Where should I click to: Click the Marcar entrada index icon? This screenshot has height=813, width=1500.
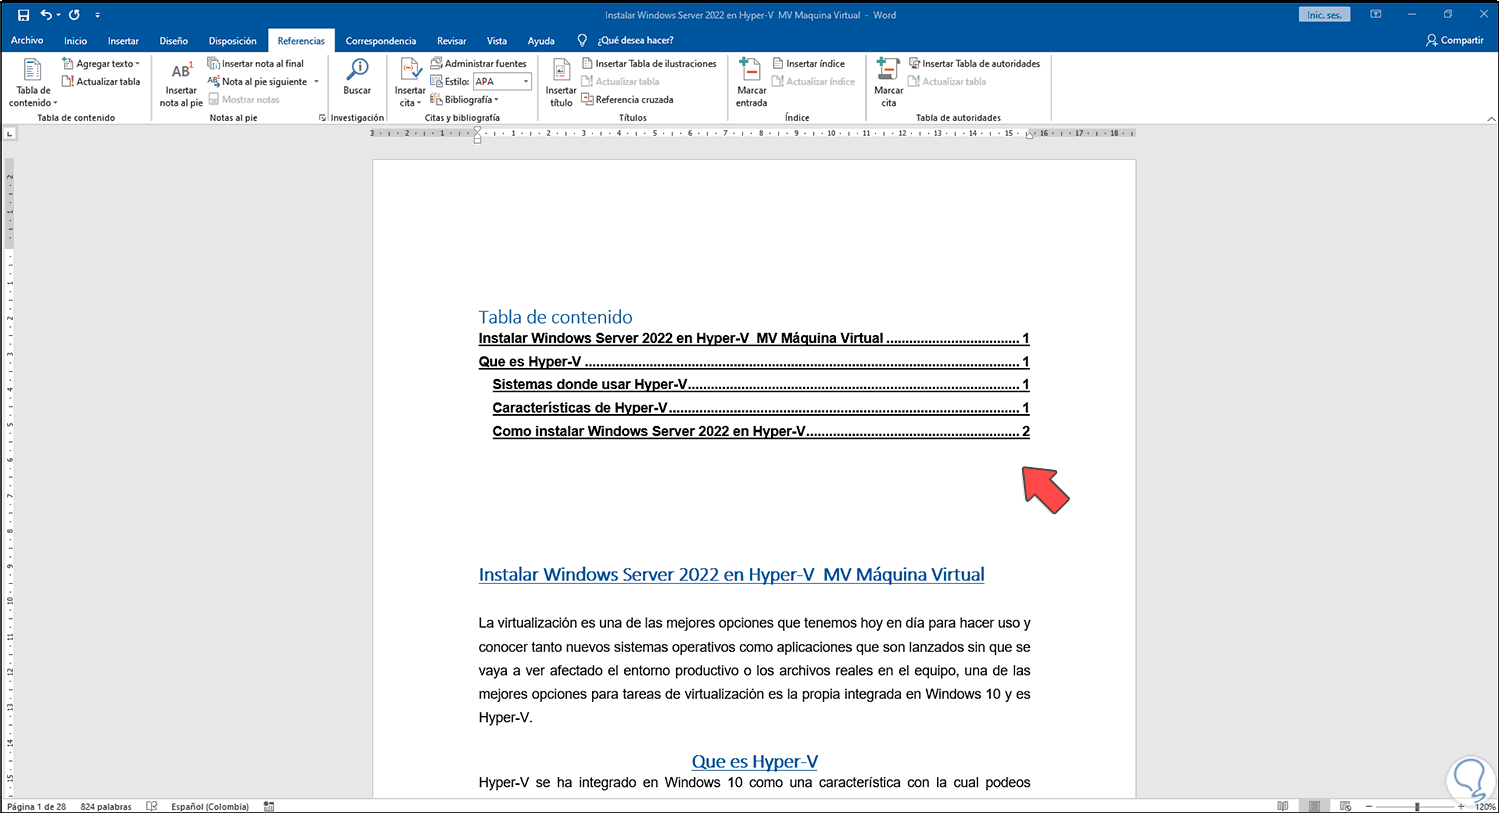coord(751,70)
